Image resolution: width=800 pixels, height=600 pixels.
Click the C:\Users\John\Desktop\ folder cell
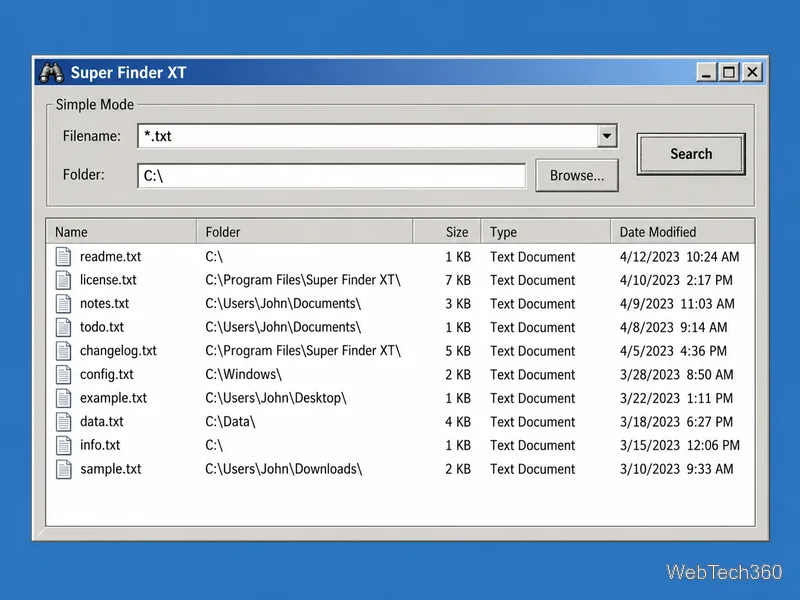point(276,398)
